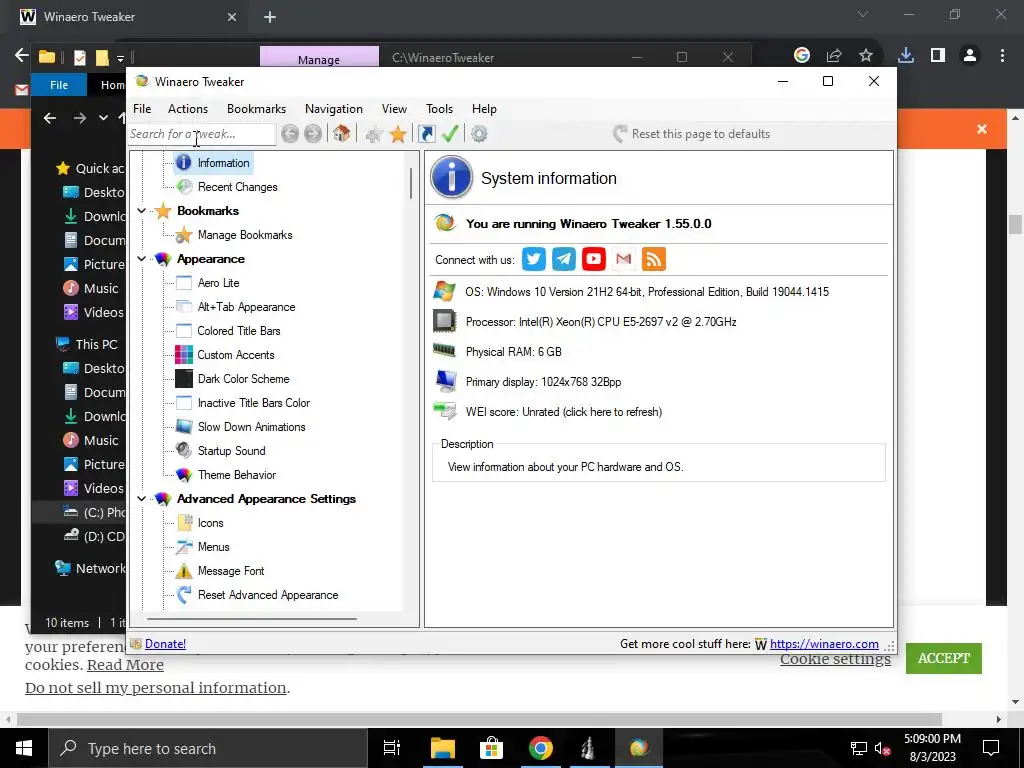Open the Manage tab in File Explorer
The height and width of the screenshot is (768, 1024).
tap(319, 59)
